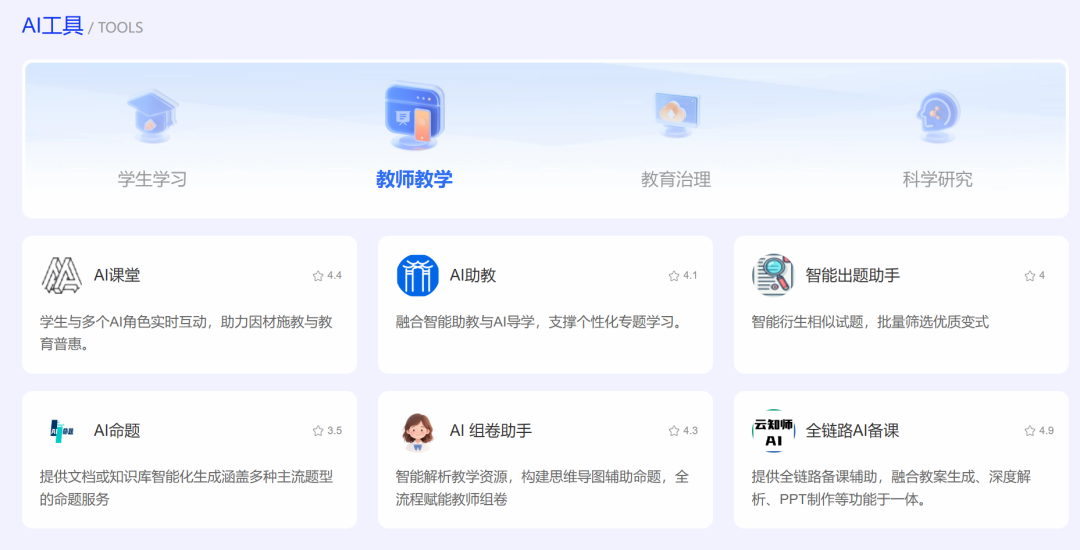Click the star rating icon on AI课堂
Viewport: 1080px width, 550px height.
[x=318, y=276]
